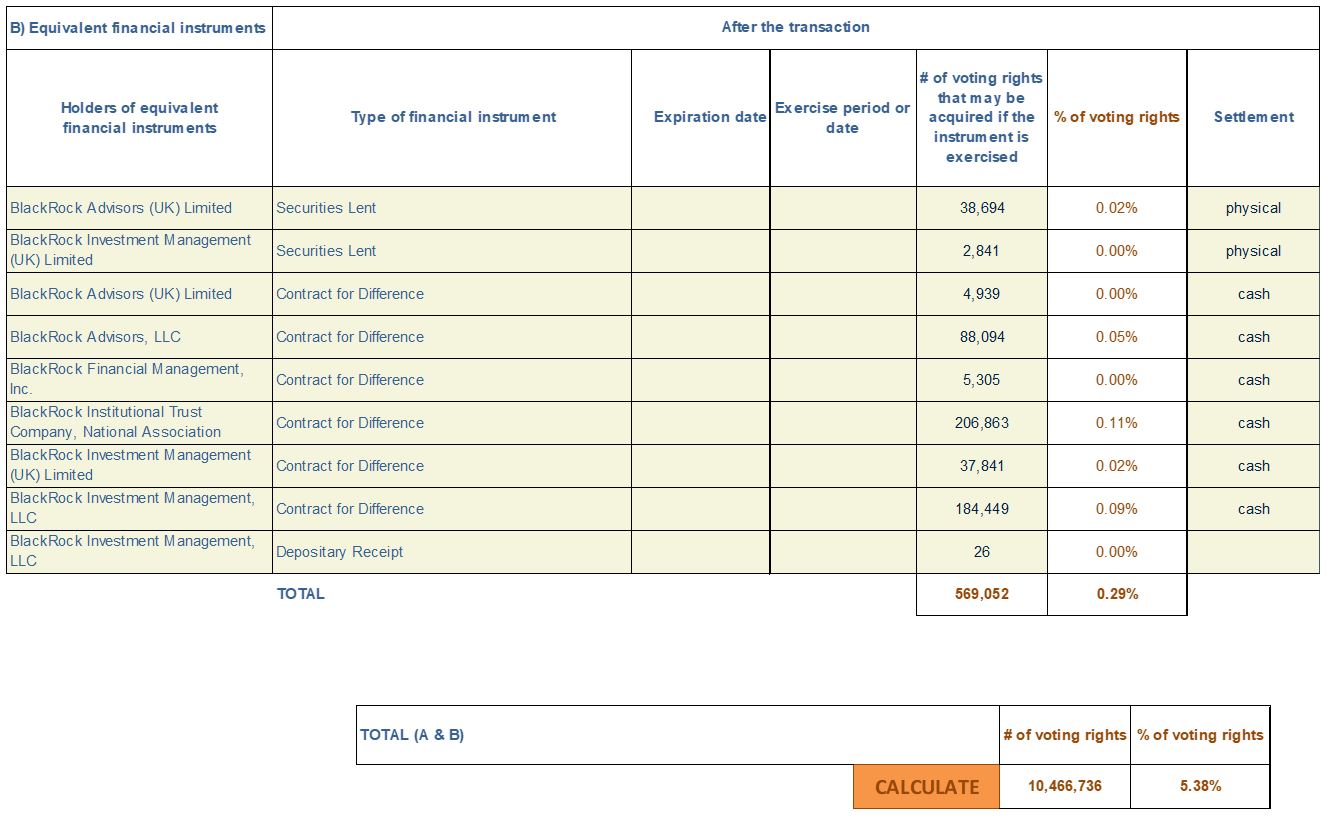Viewport: 1326px width, 822px height.
Task: Select the voting rights value 4,939
Action: click(x=982, y=294)
